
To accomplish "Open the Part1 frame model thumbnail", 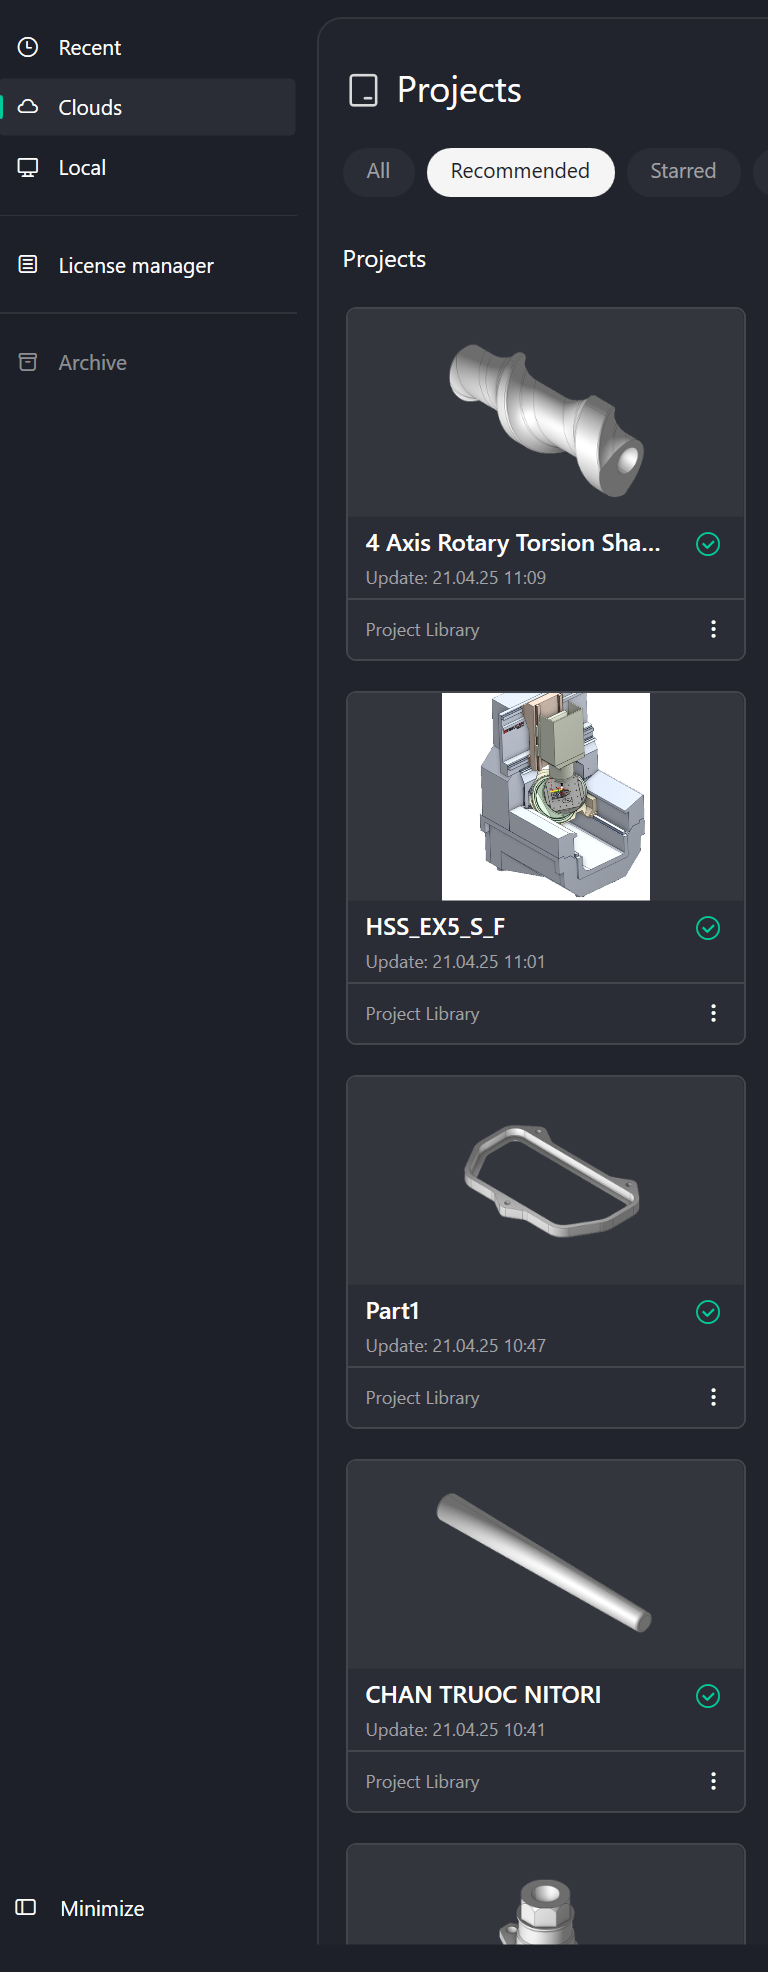I will tap(546, 1180).
